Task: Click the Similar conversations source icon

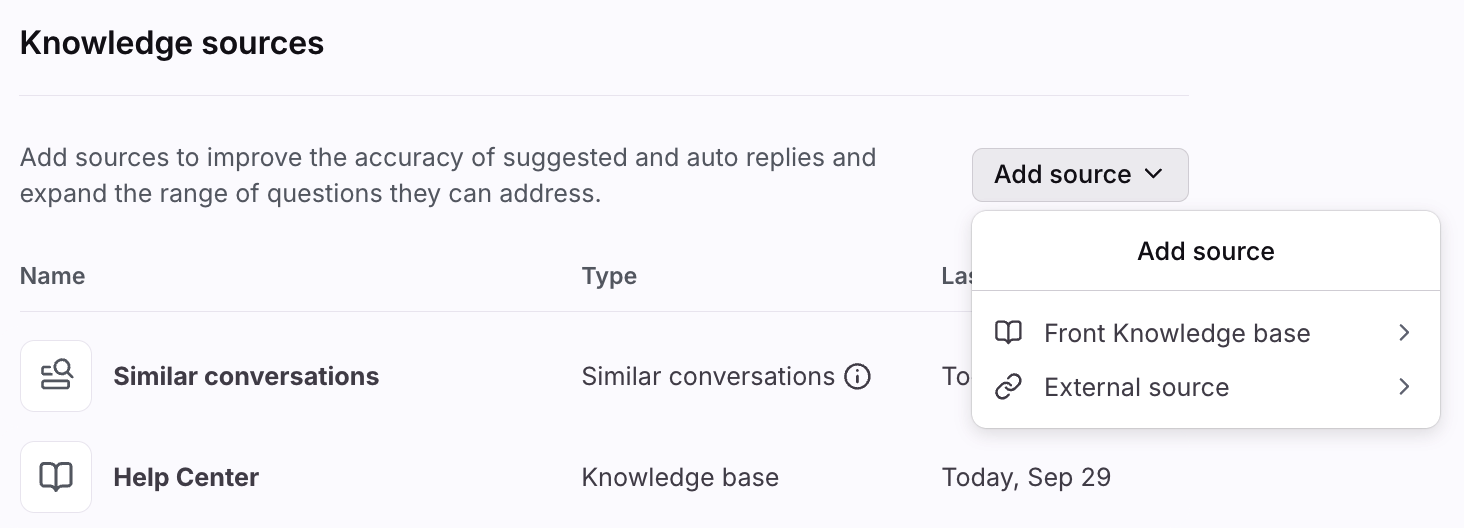Action: coord(56,376)
